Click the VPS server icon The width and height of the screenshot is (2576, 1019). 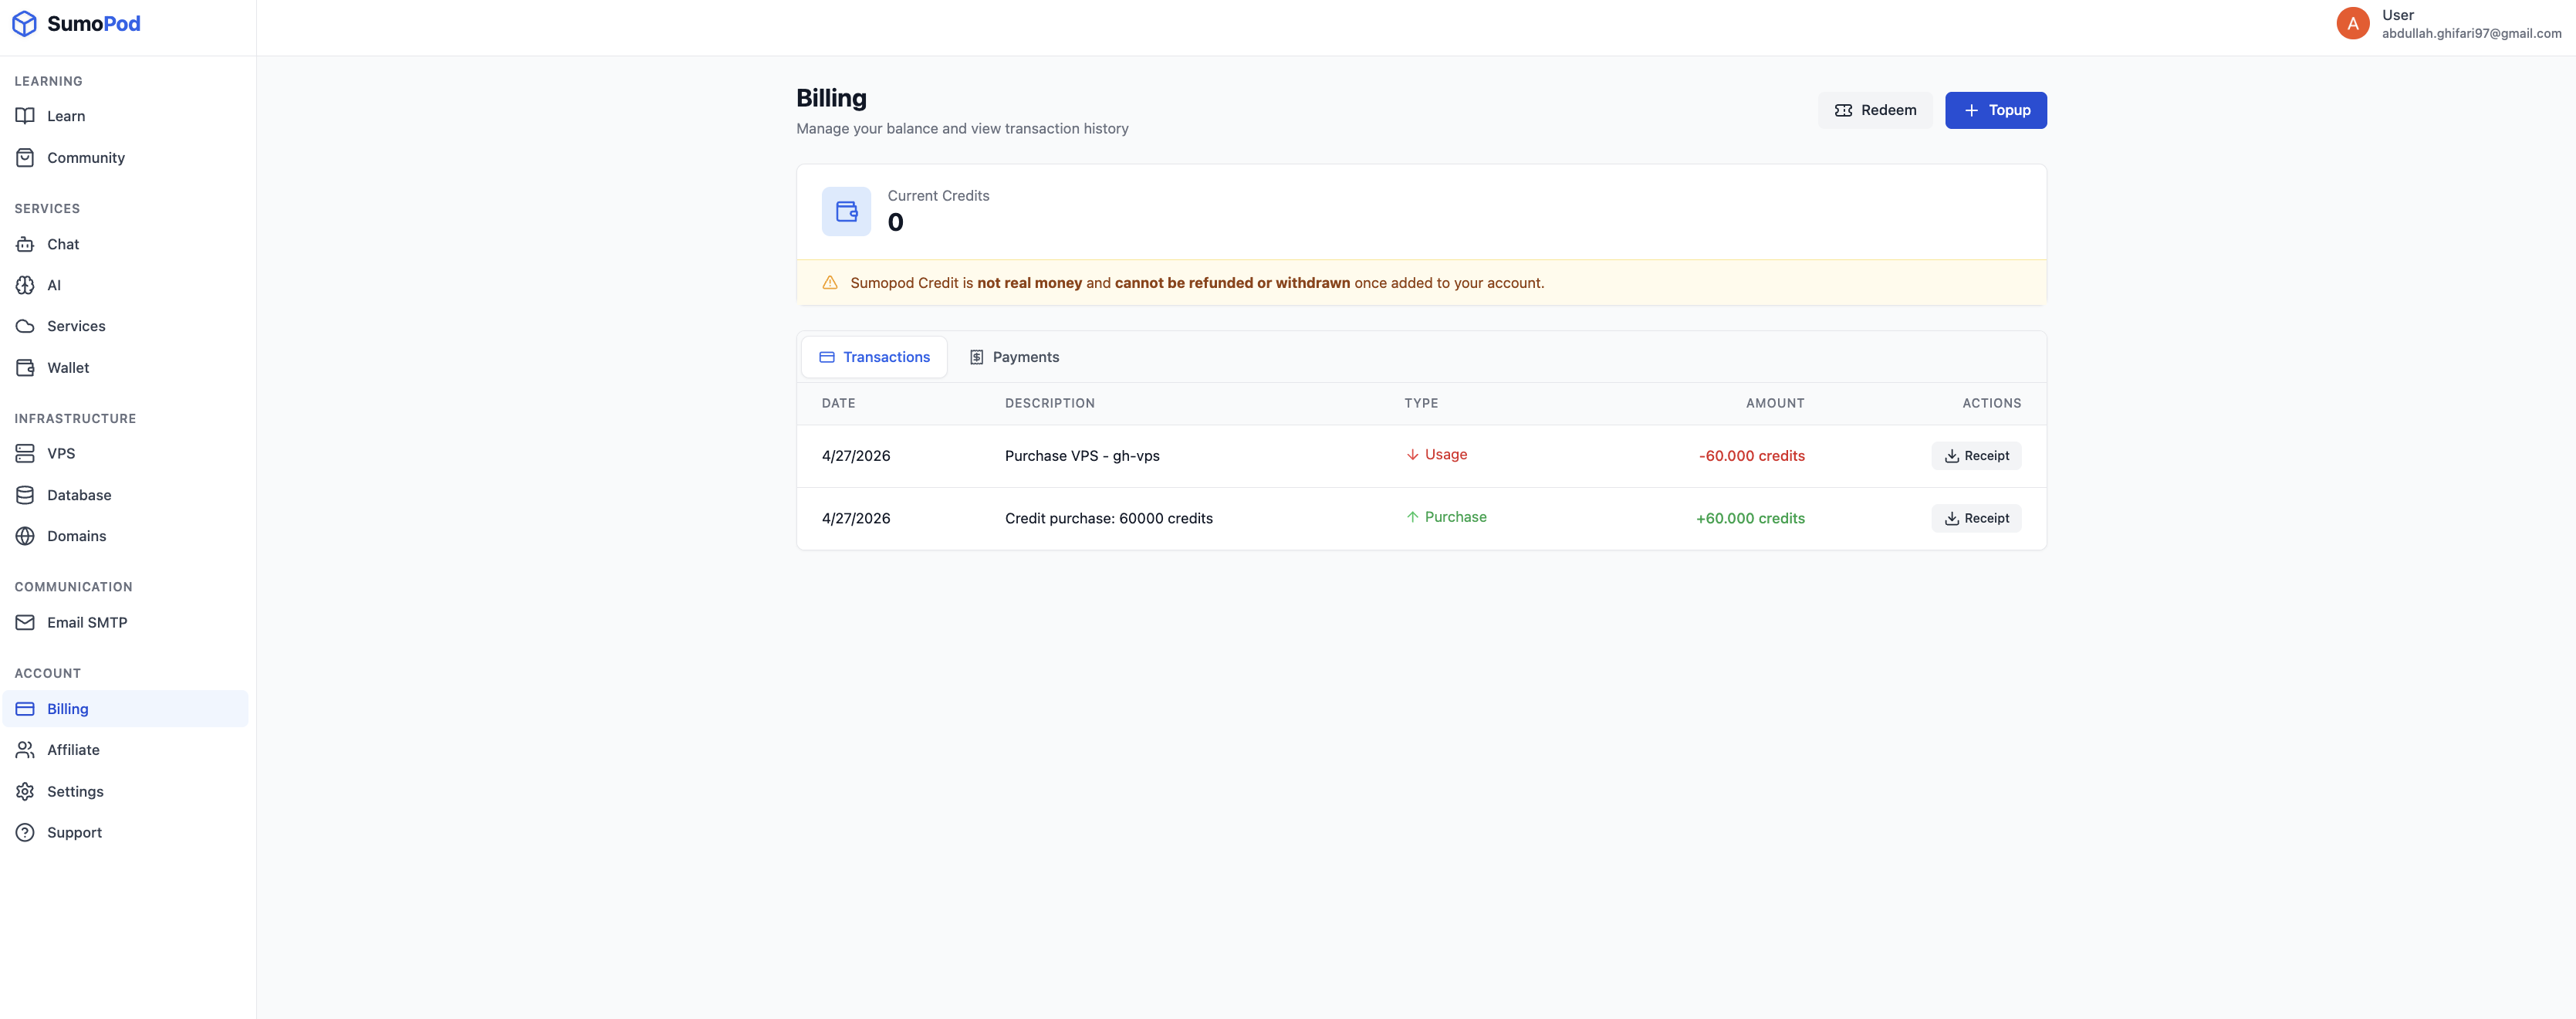coord(25,453)
